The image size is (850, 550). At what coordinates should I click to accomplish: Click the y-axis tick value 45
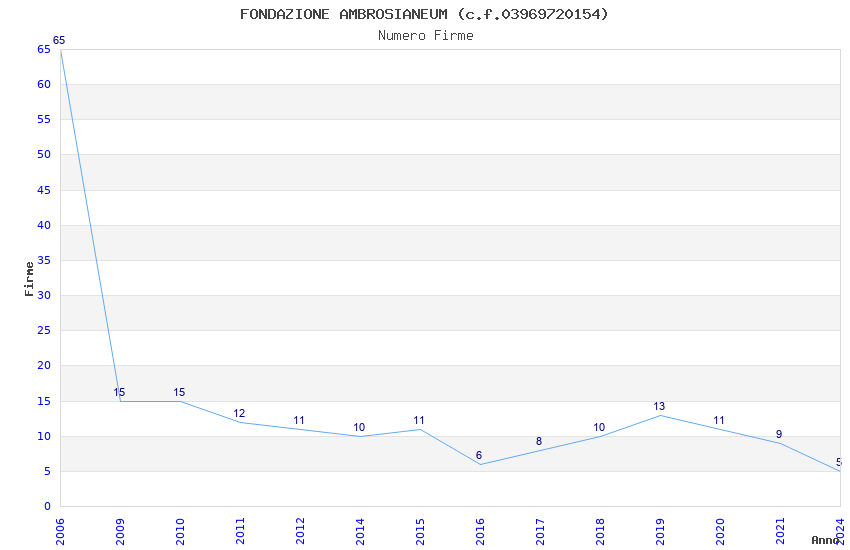[44, 190]
